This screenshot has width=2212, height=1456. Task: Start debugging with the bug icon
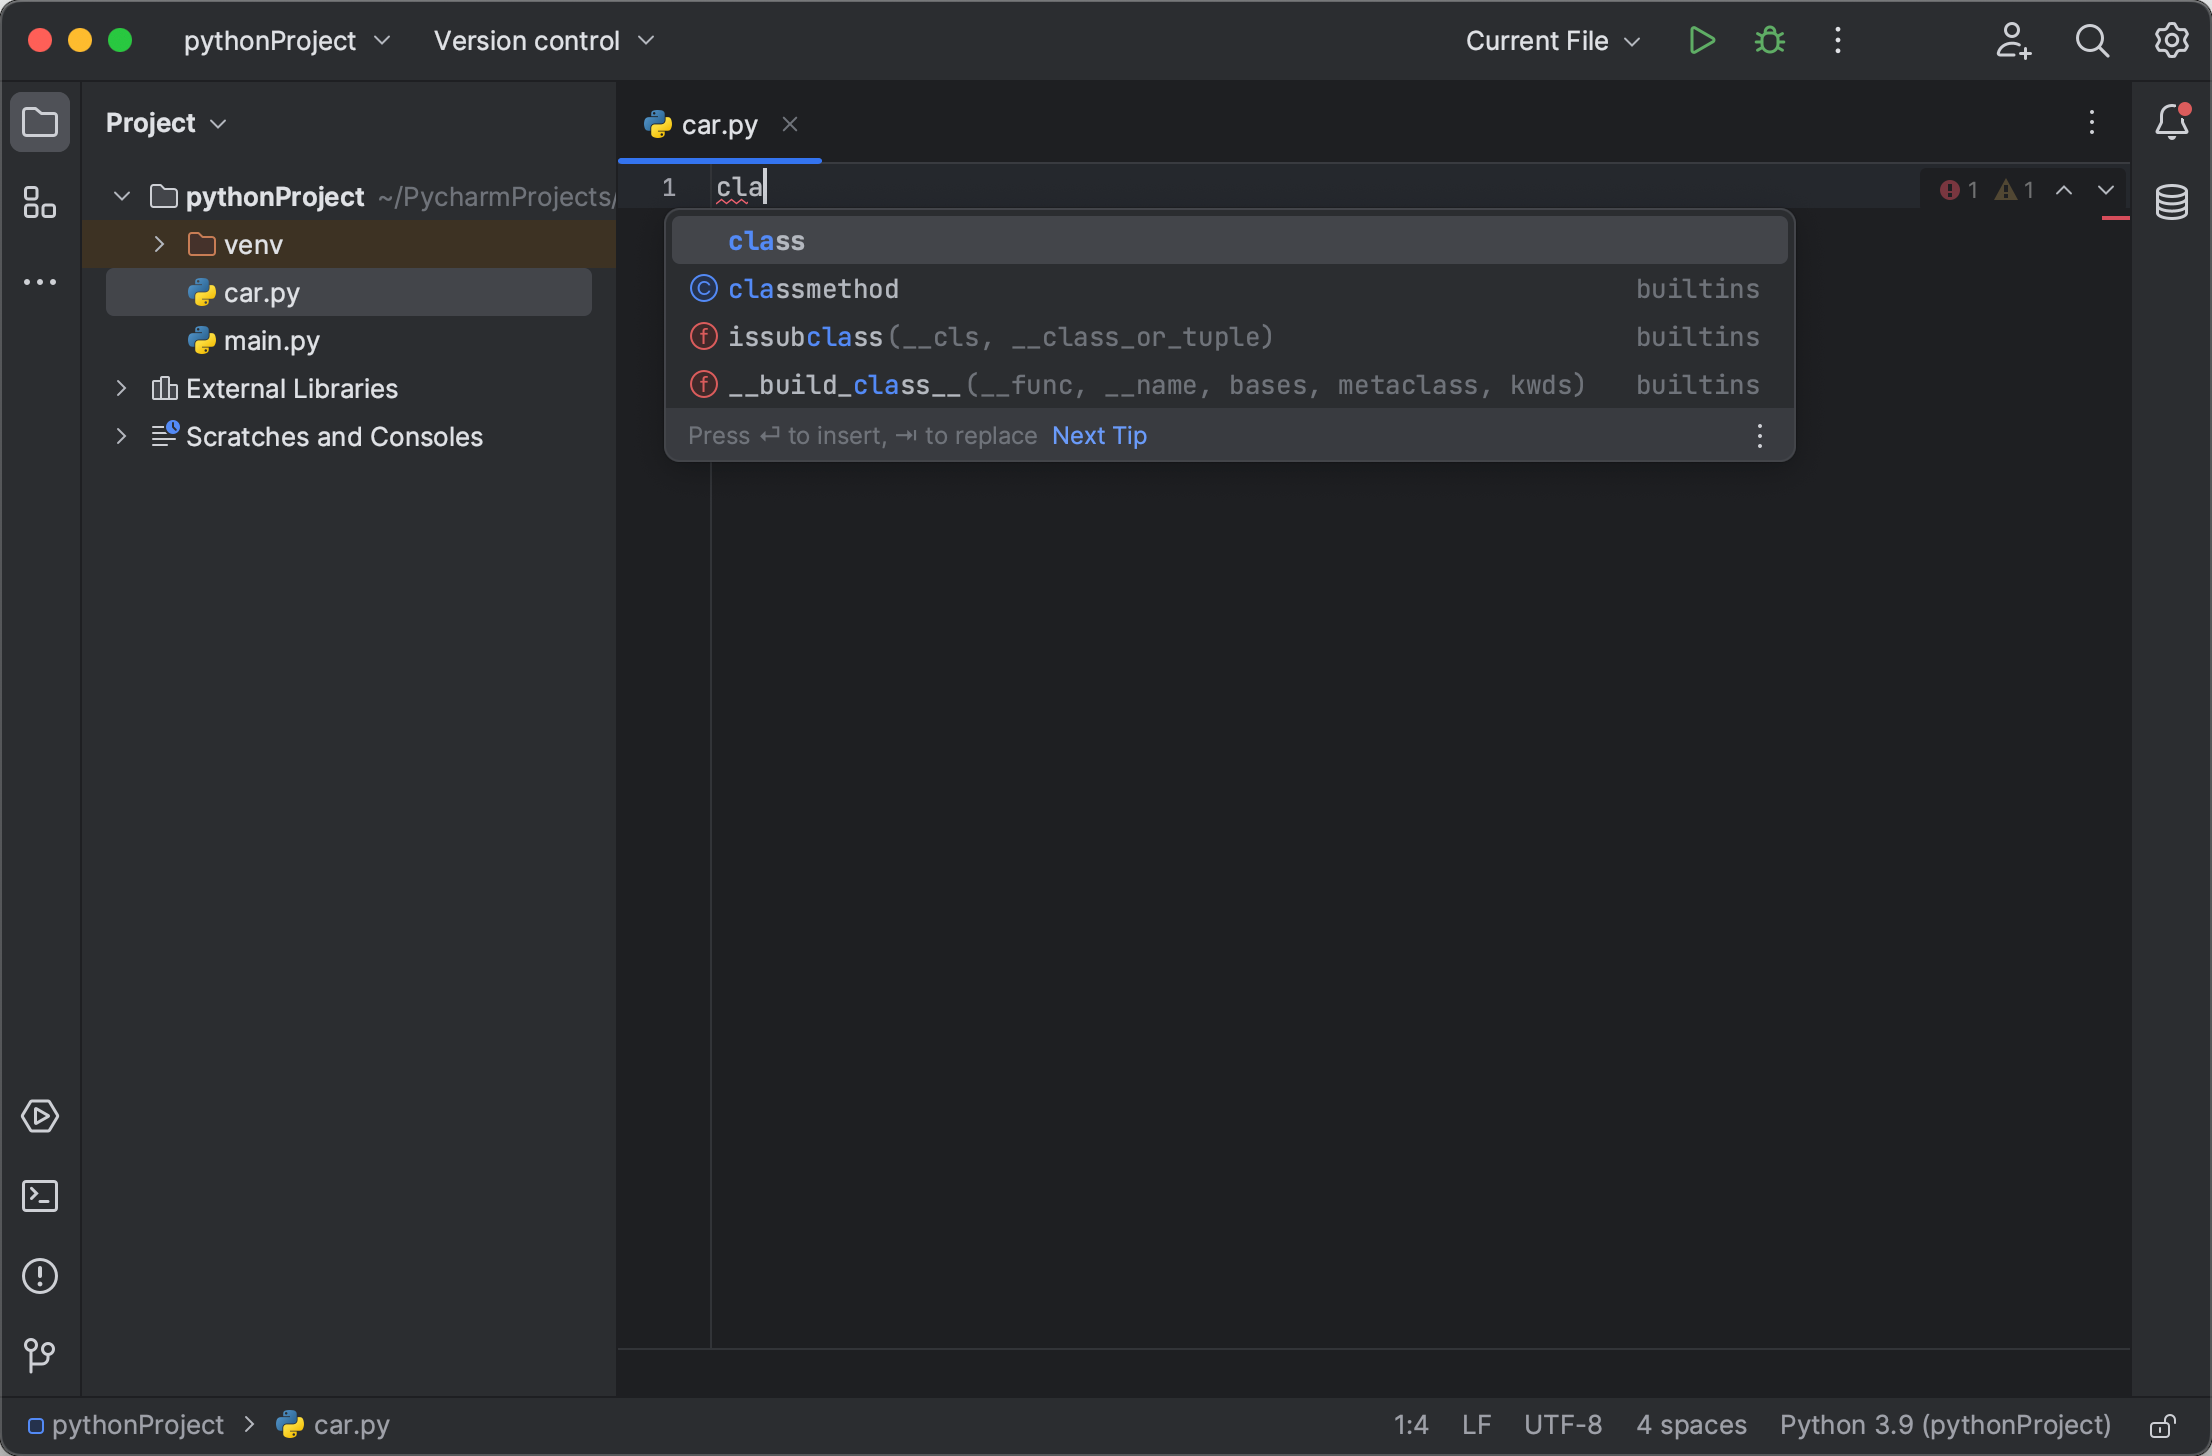pyautogui.click(x=1768, y=40)
